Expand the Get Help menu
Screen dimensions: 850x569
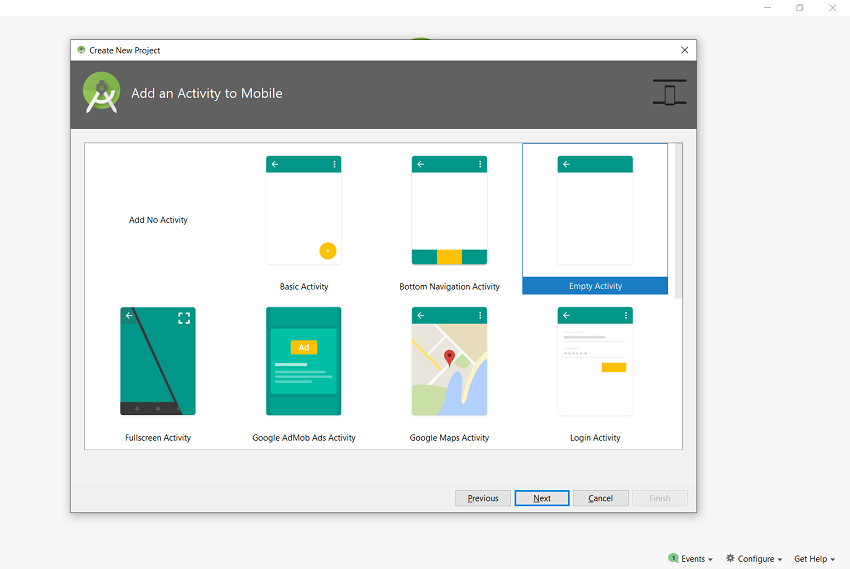[x=814, y=559]
